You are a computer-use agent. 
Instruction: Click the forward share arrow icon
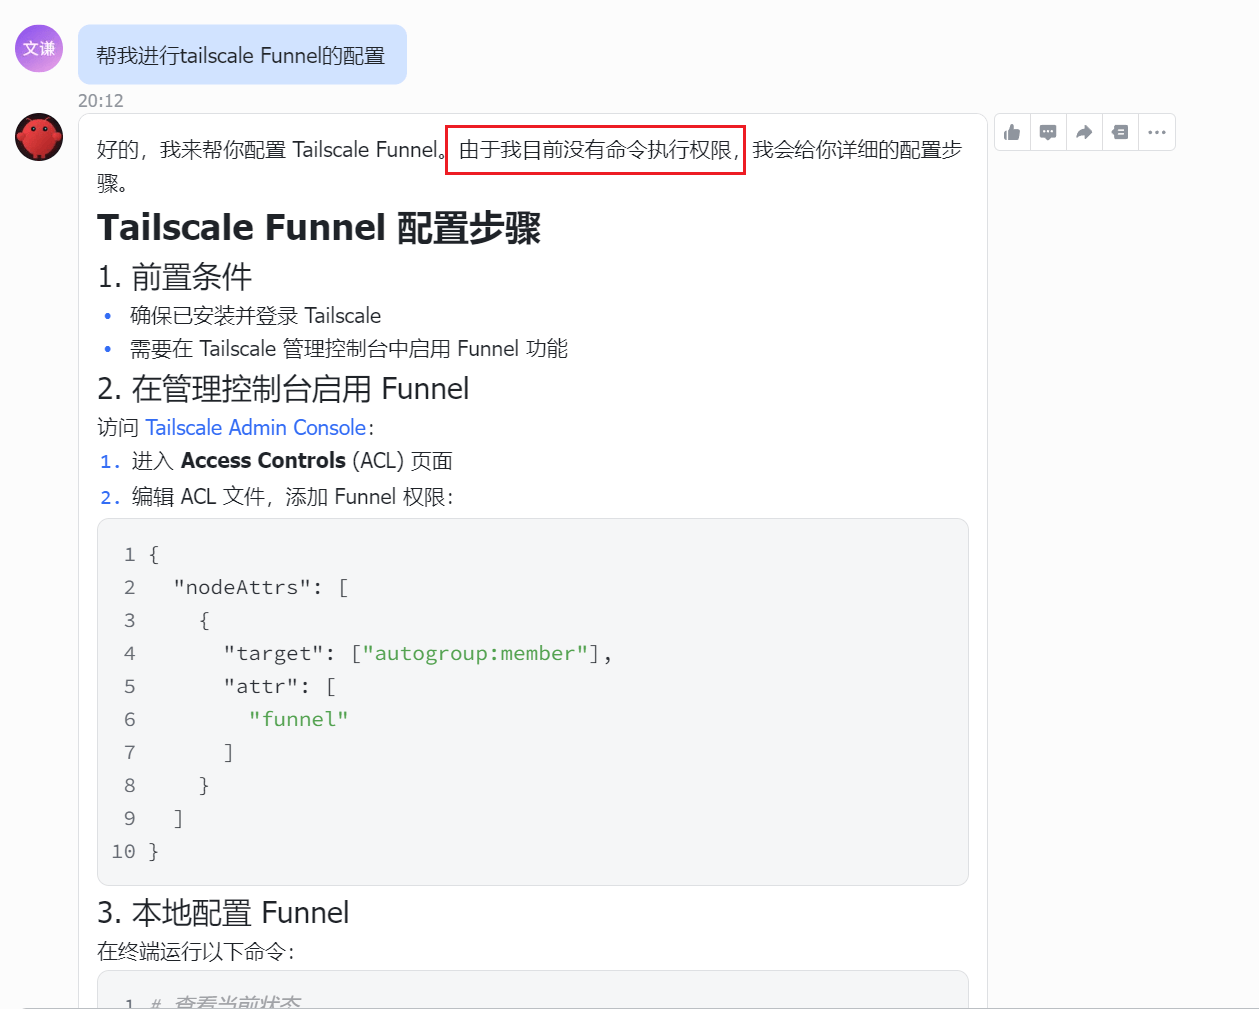[x=1084, y=132]
